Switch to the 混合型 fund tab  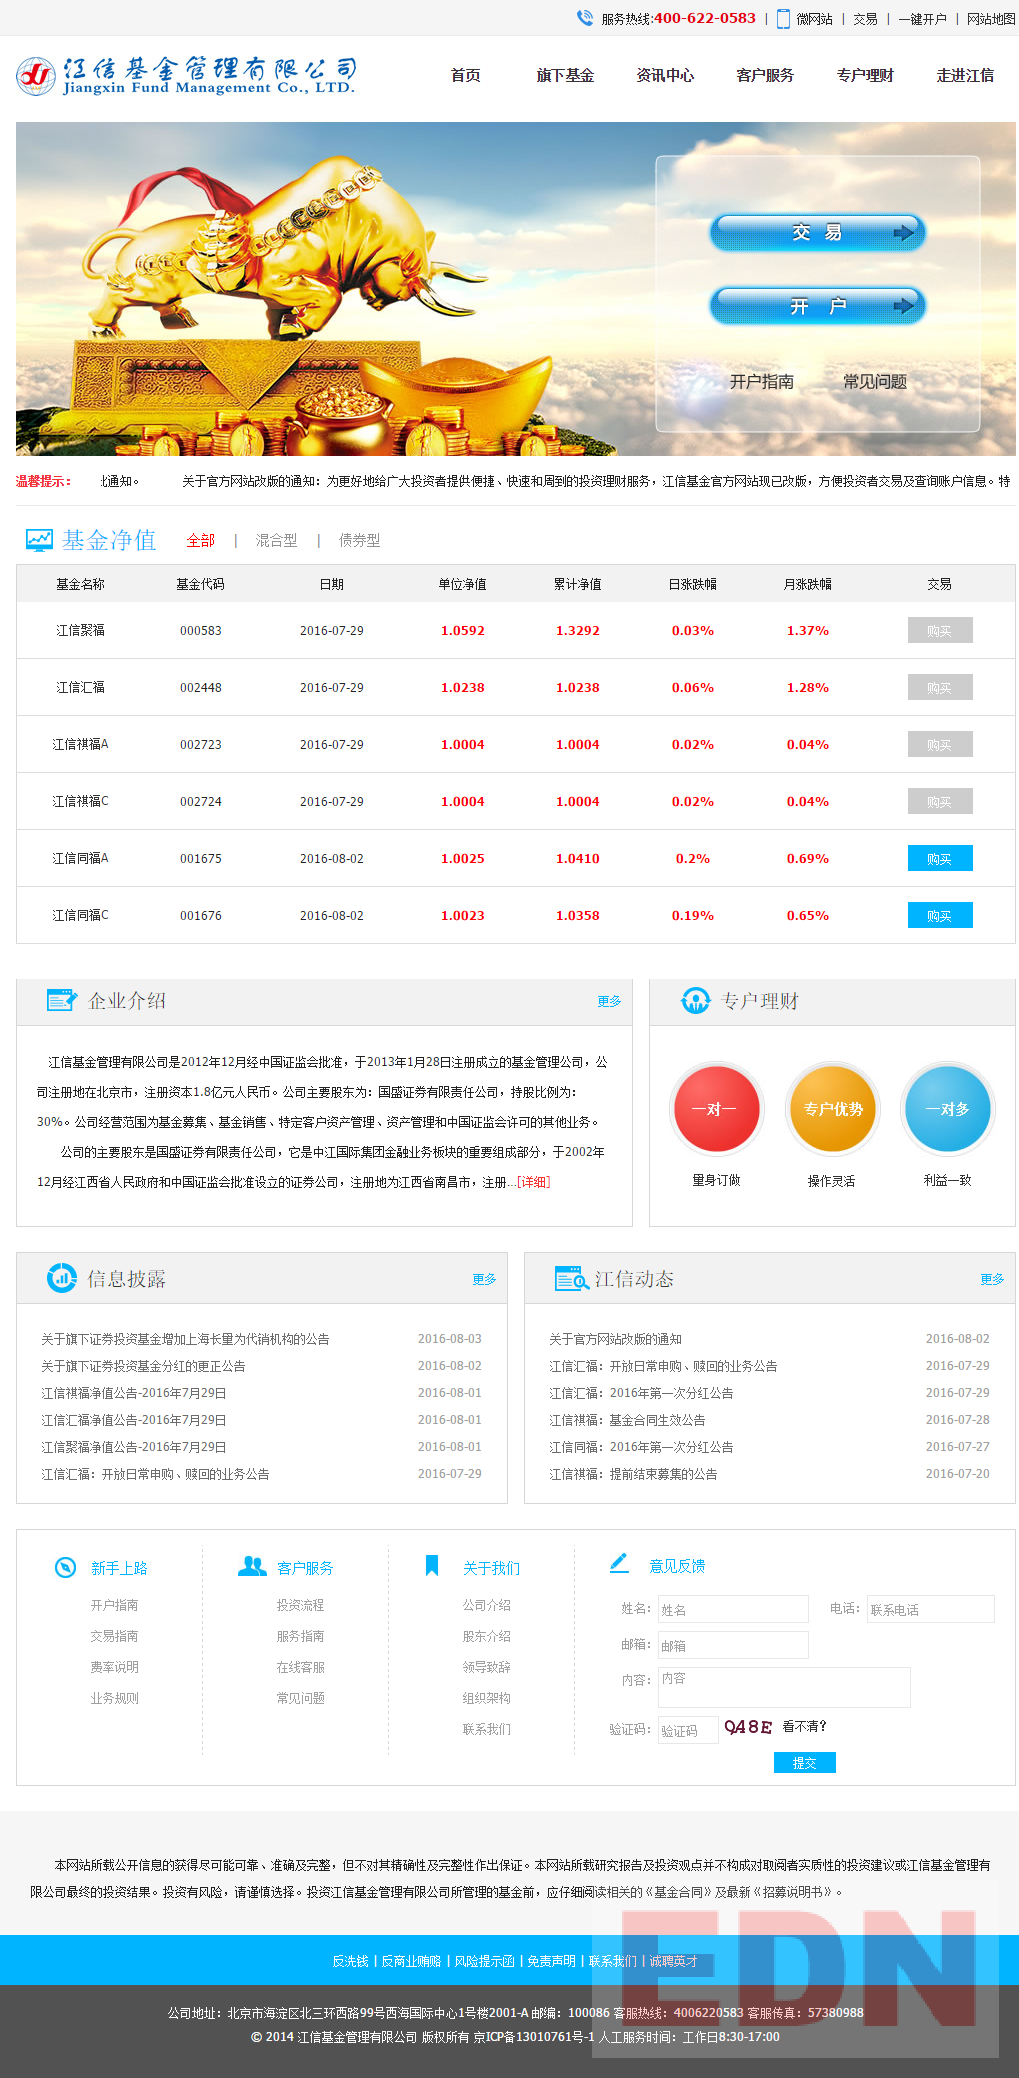tap(276, 541)
